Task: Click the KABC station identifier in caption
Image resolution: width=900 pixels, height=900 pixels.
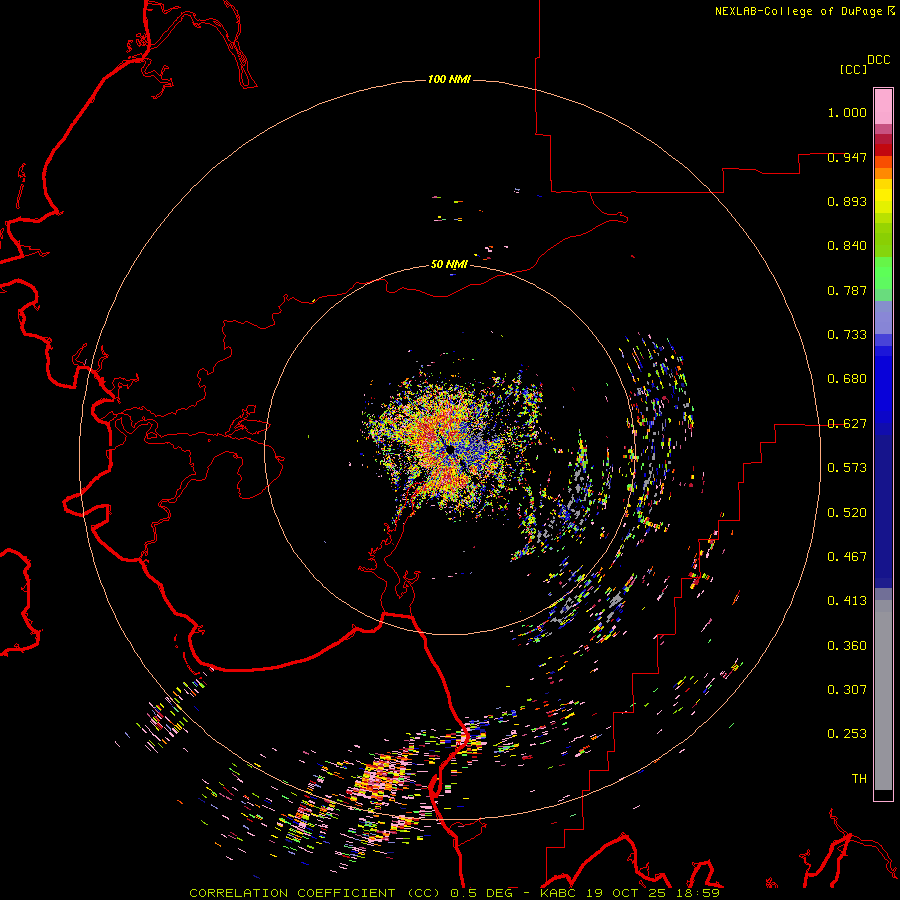Action: coord(560,893)
